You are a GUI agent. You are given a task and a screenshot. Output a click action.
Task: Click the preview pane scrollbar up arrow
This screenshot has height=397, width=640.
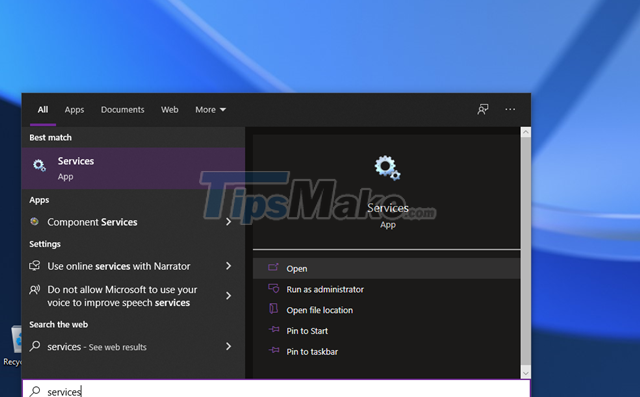526,132
